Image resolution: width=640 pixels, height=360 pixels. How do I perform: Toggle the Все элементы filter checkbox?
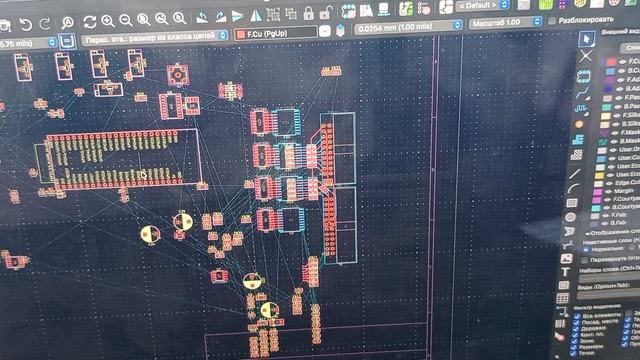click(577, 317)
